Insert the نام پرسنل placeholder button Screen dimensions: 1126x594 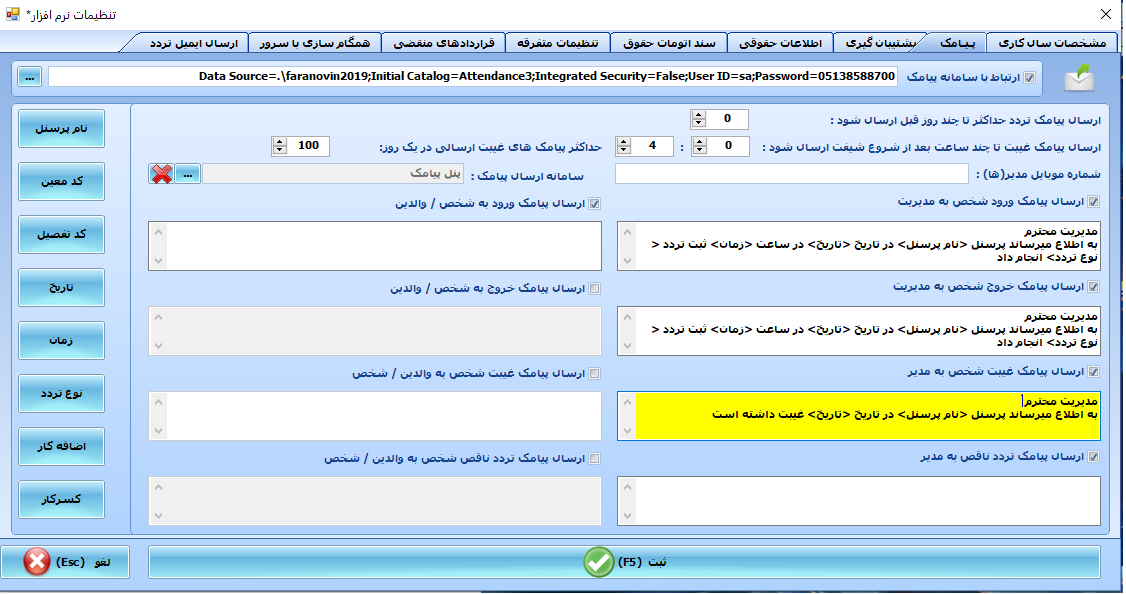[61, 129]
